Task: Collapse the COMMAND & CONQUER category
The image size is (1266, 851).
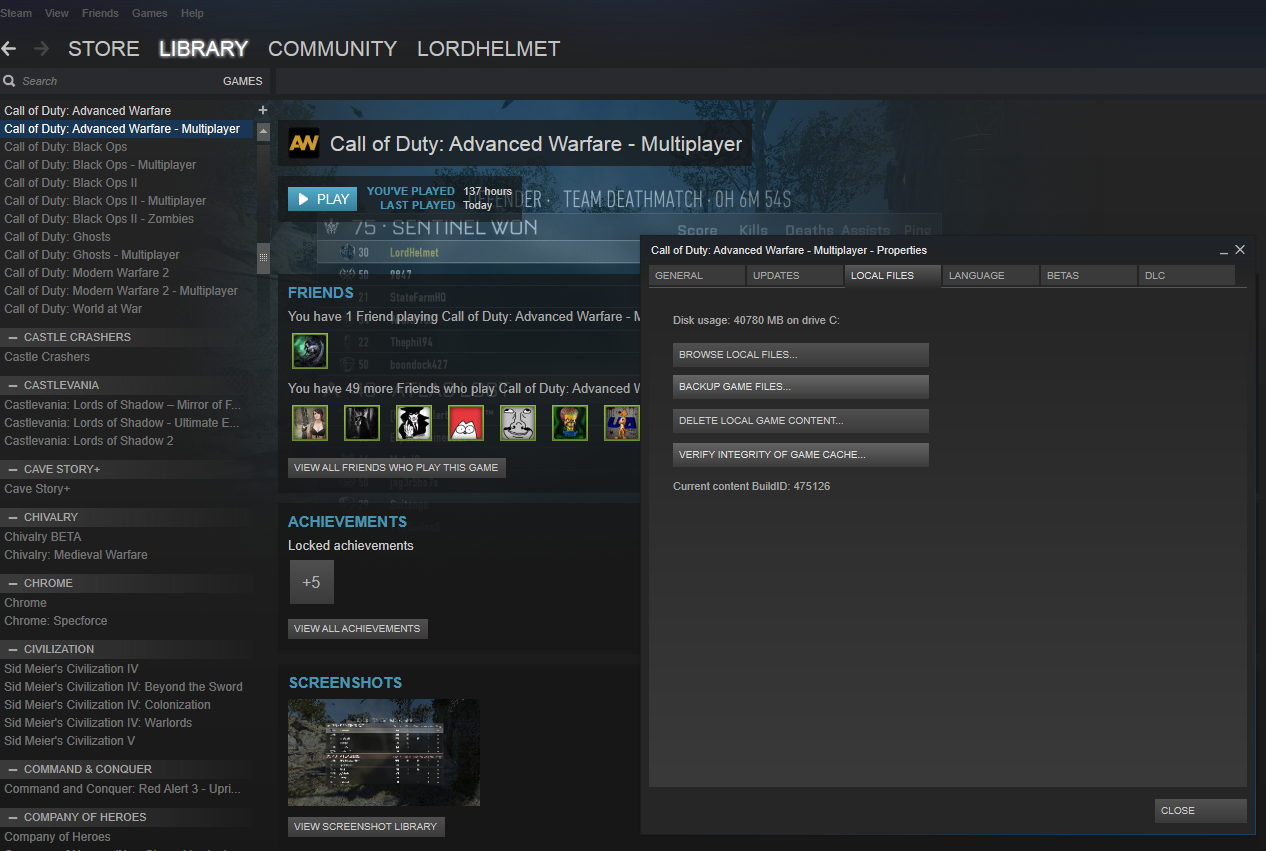Action: click(14, 769)
